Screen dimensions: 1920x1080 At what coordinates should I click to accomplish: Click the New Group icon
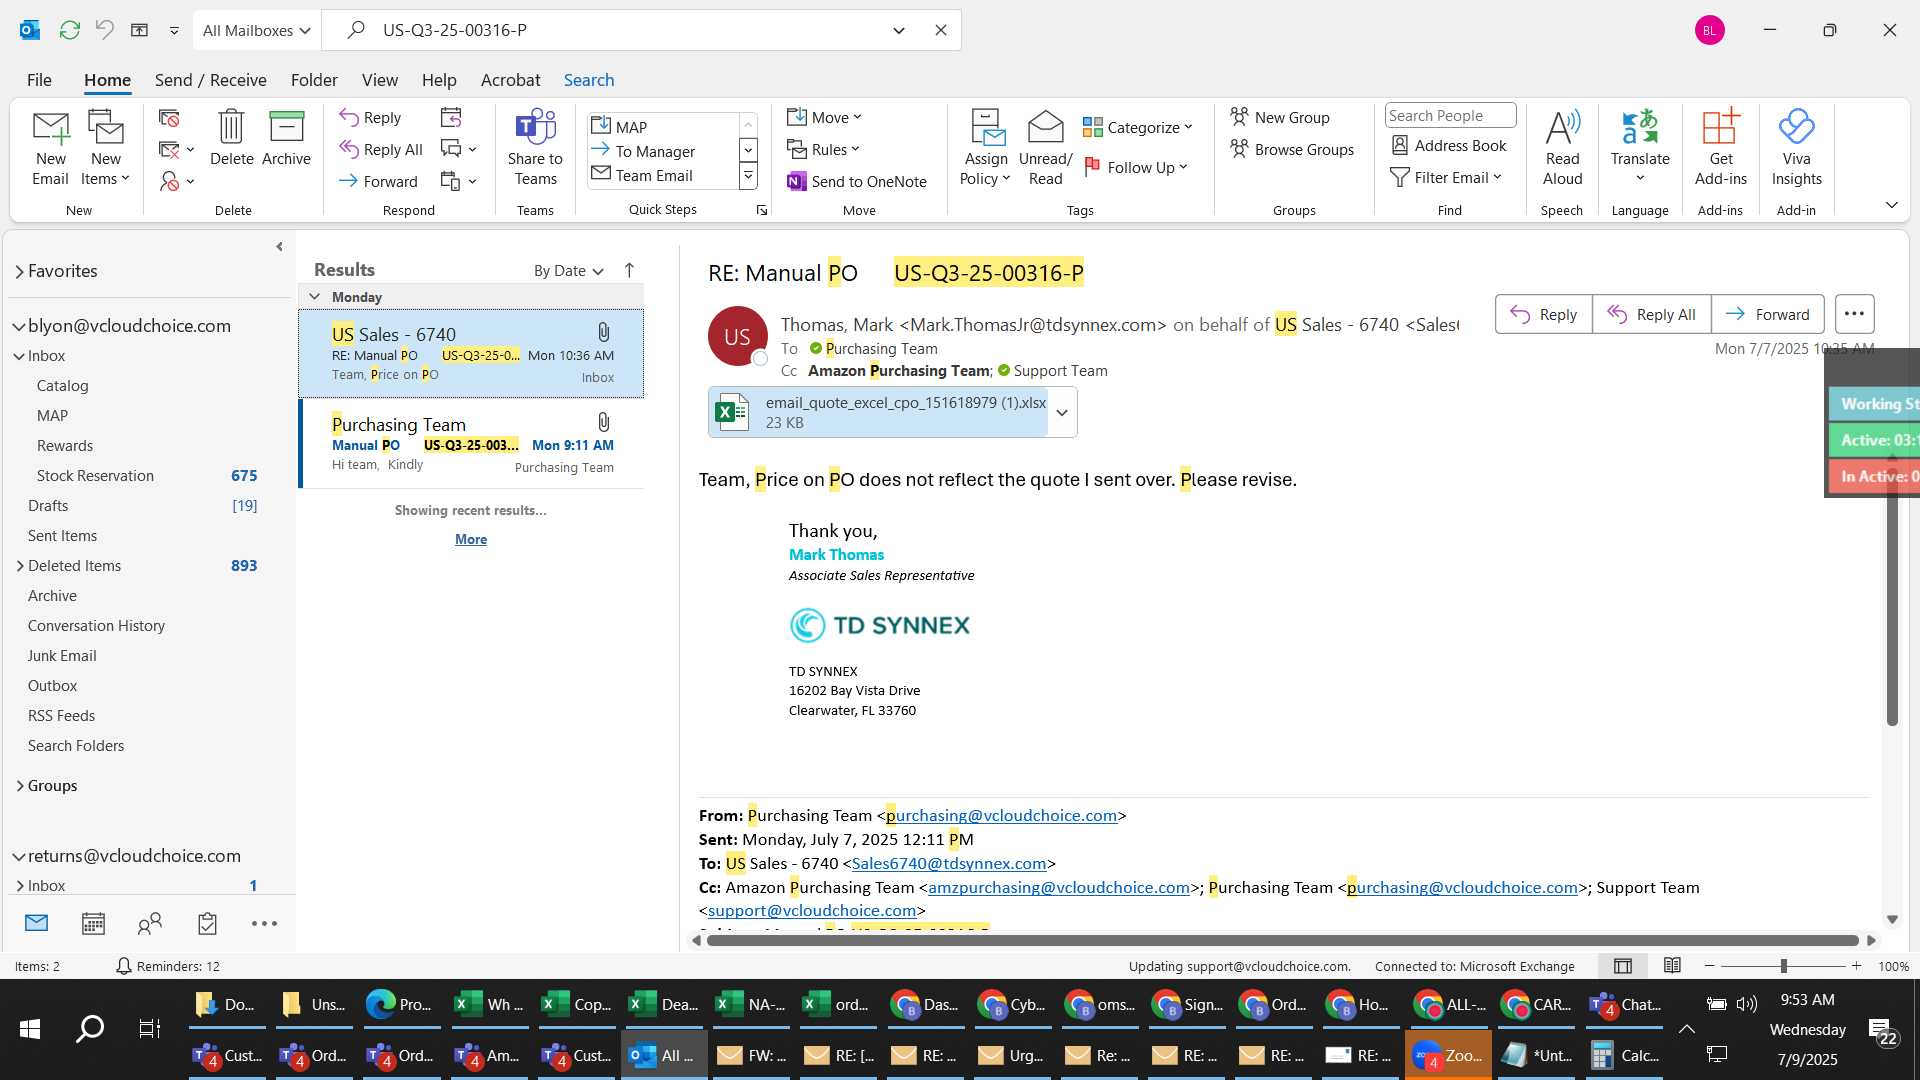point(1280,117)
